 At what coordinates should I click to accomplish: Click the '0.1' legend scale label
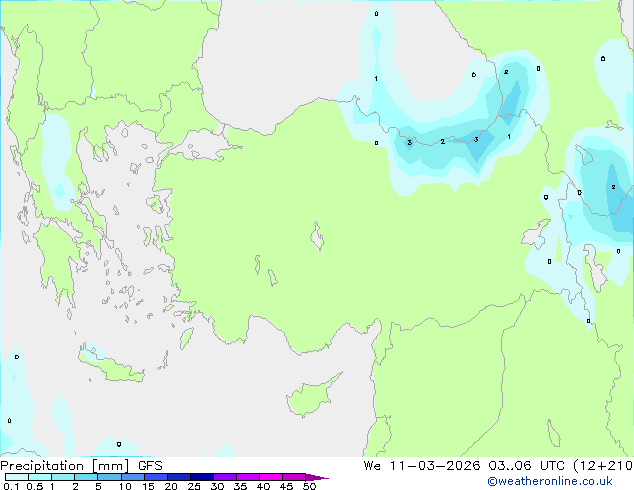point(11,486)
